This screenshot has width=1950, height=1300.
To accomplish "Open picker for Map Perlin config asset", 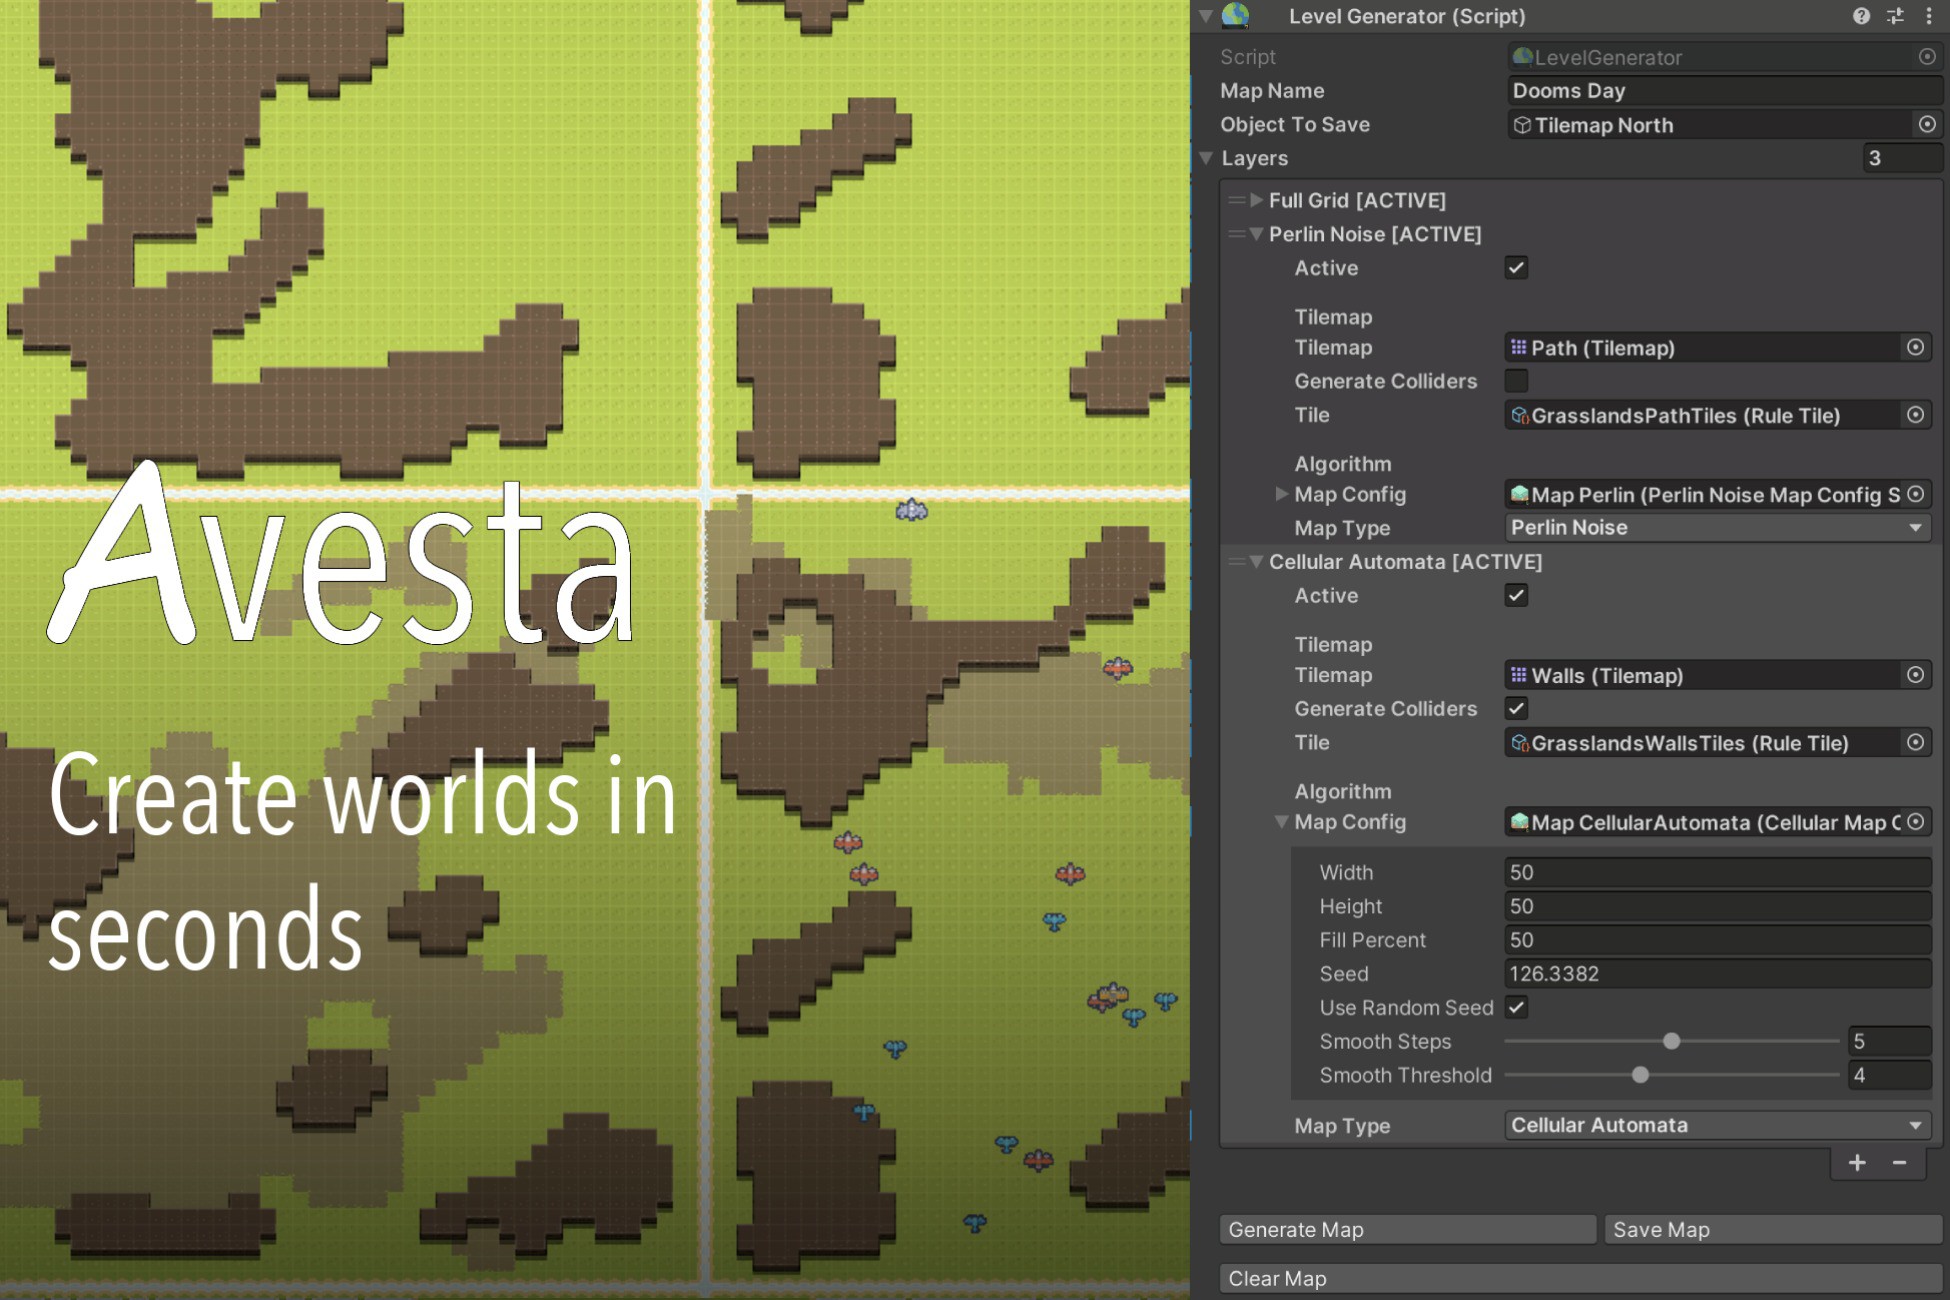I will [1914, 494].
